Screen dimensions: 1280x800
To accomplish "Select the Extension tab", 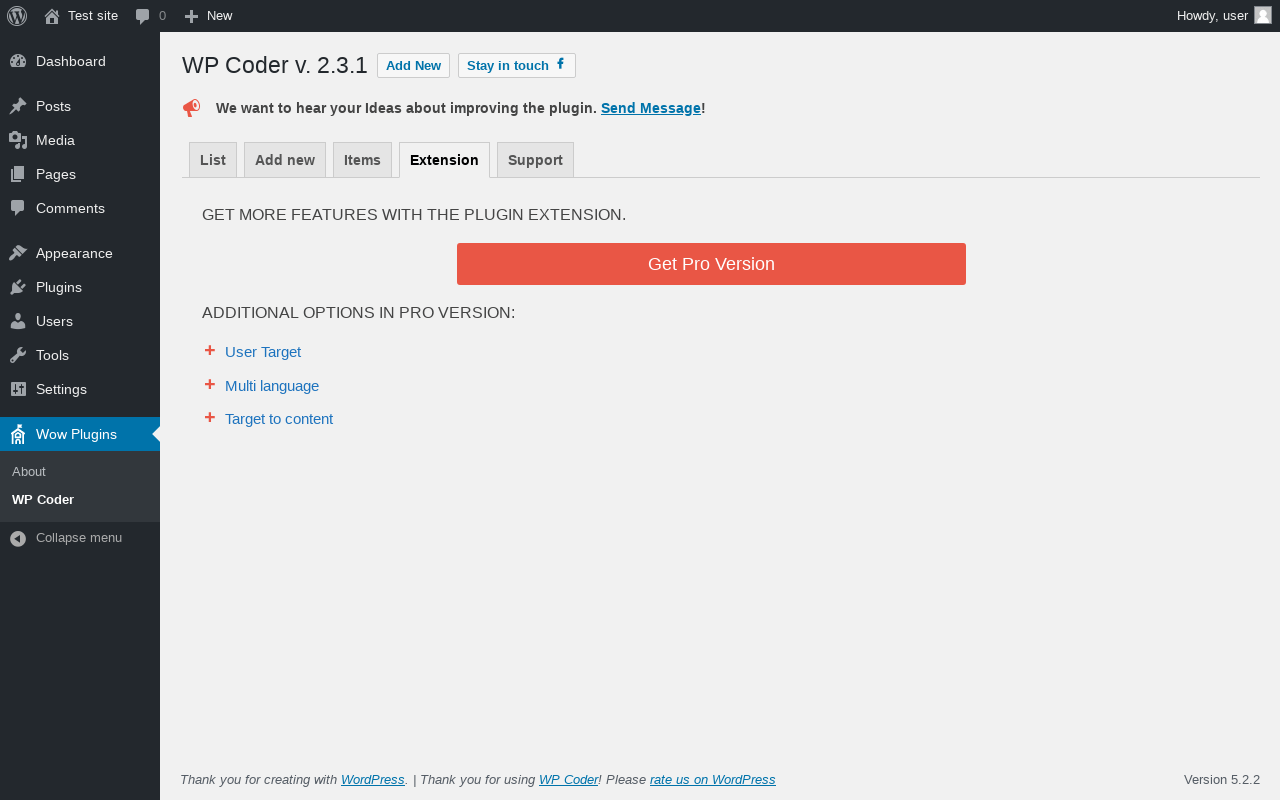I will (x=444, y=160).
